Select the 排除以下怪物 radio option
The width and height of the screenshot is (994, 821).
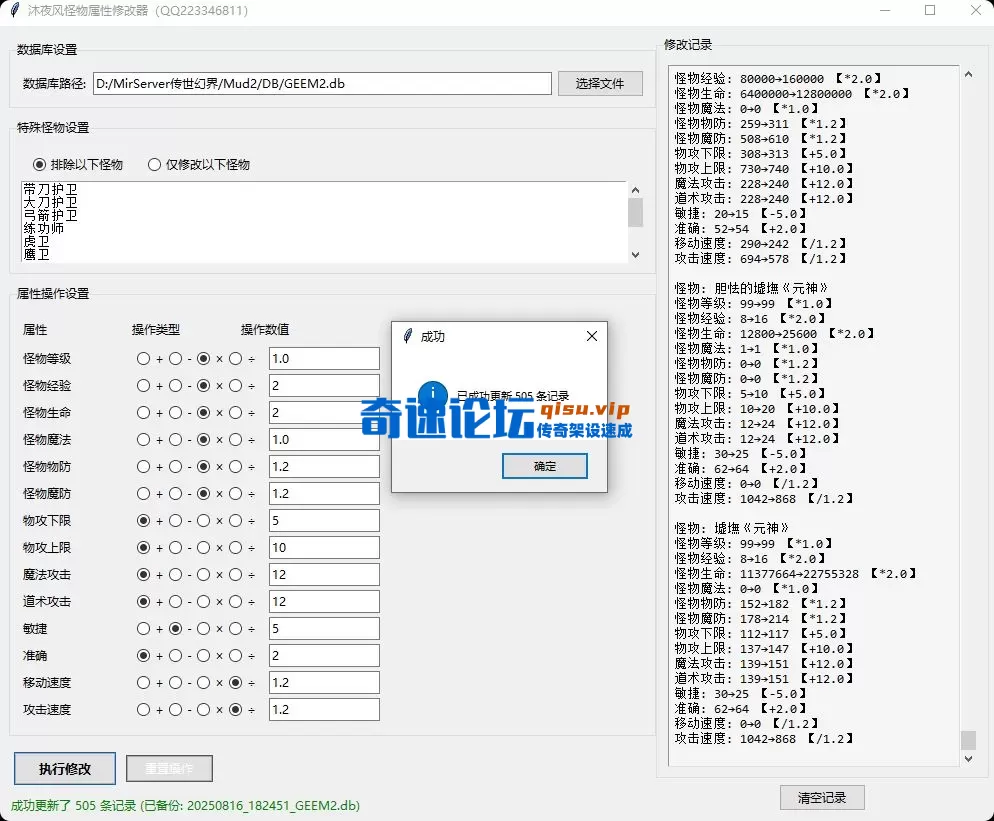(37, 165)
